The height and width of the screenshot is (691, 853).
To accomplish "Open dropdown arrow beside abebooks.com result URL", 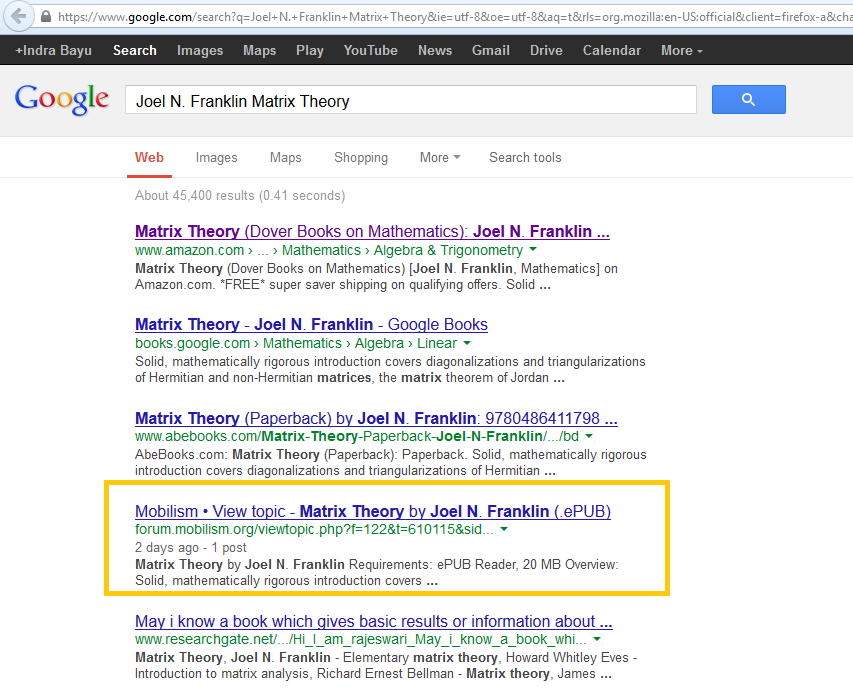I will (x=589, y=436).
